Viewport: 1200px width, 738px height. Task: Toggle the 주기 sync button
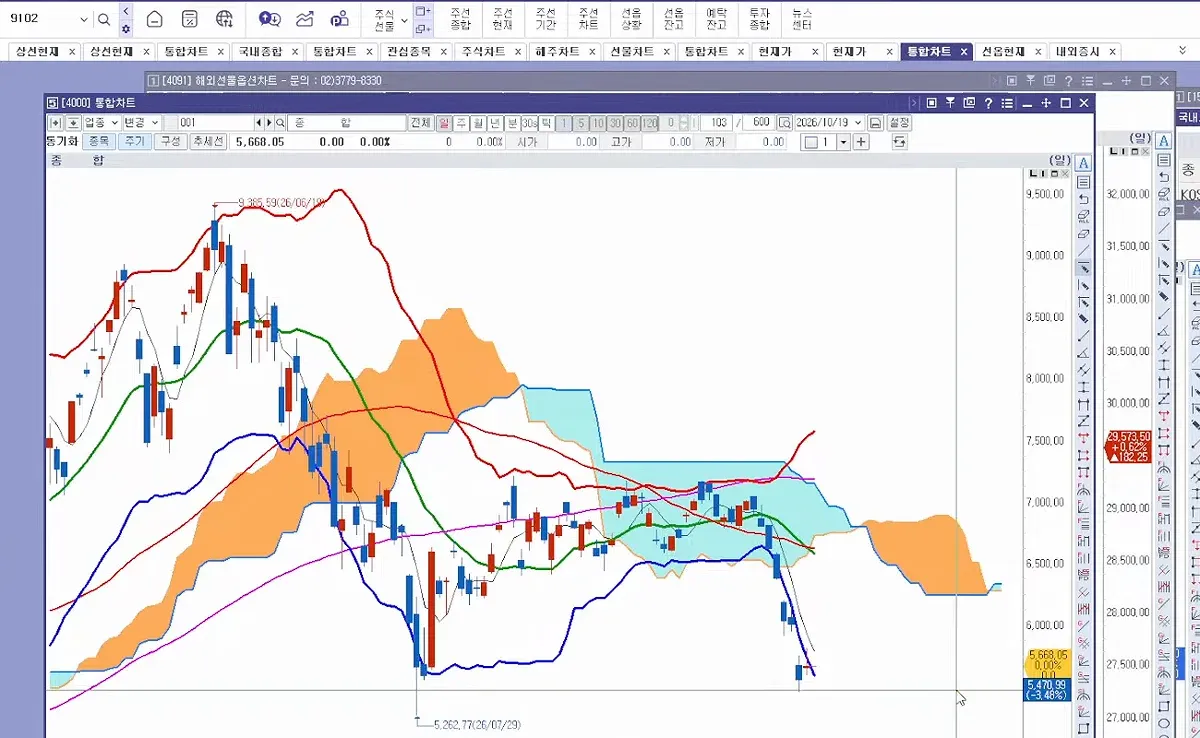pyautogui.click(x=134, y=142)
